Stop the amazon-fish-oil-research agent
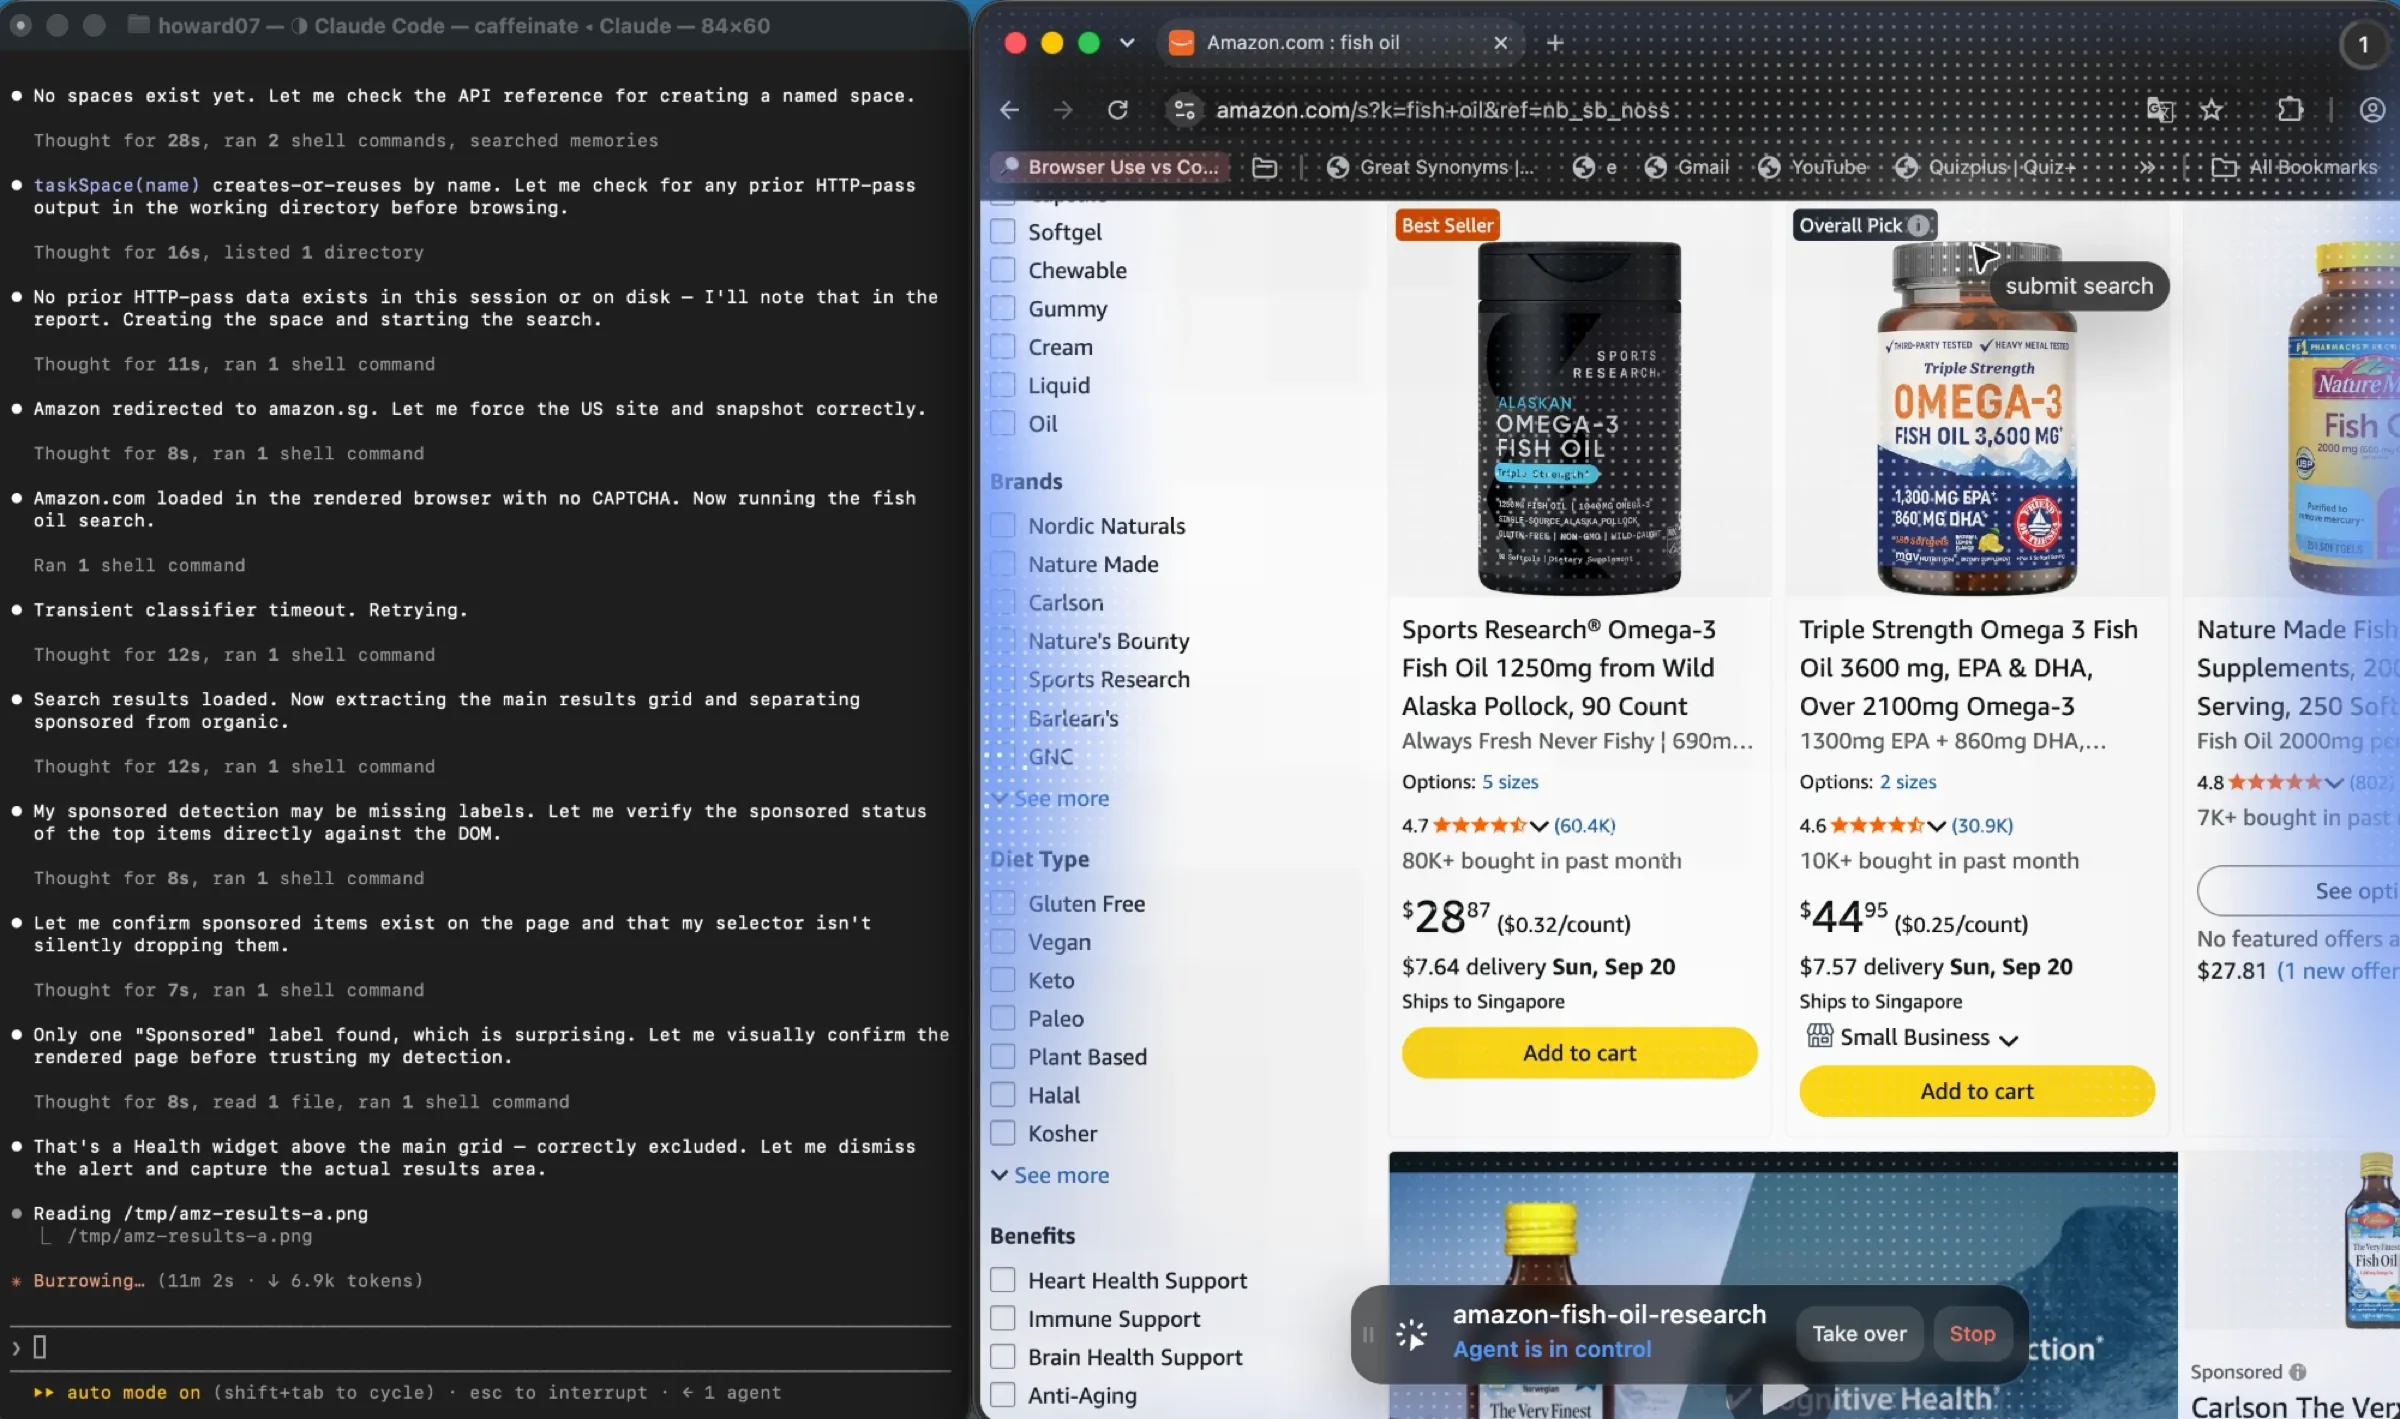Screen dimensions: 2400x1419 pos(1972,1334)
